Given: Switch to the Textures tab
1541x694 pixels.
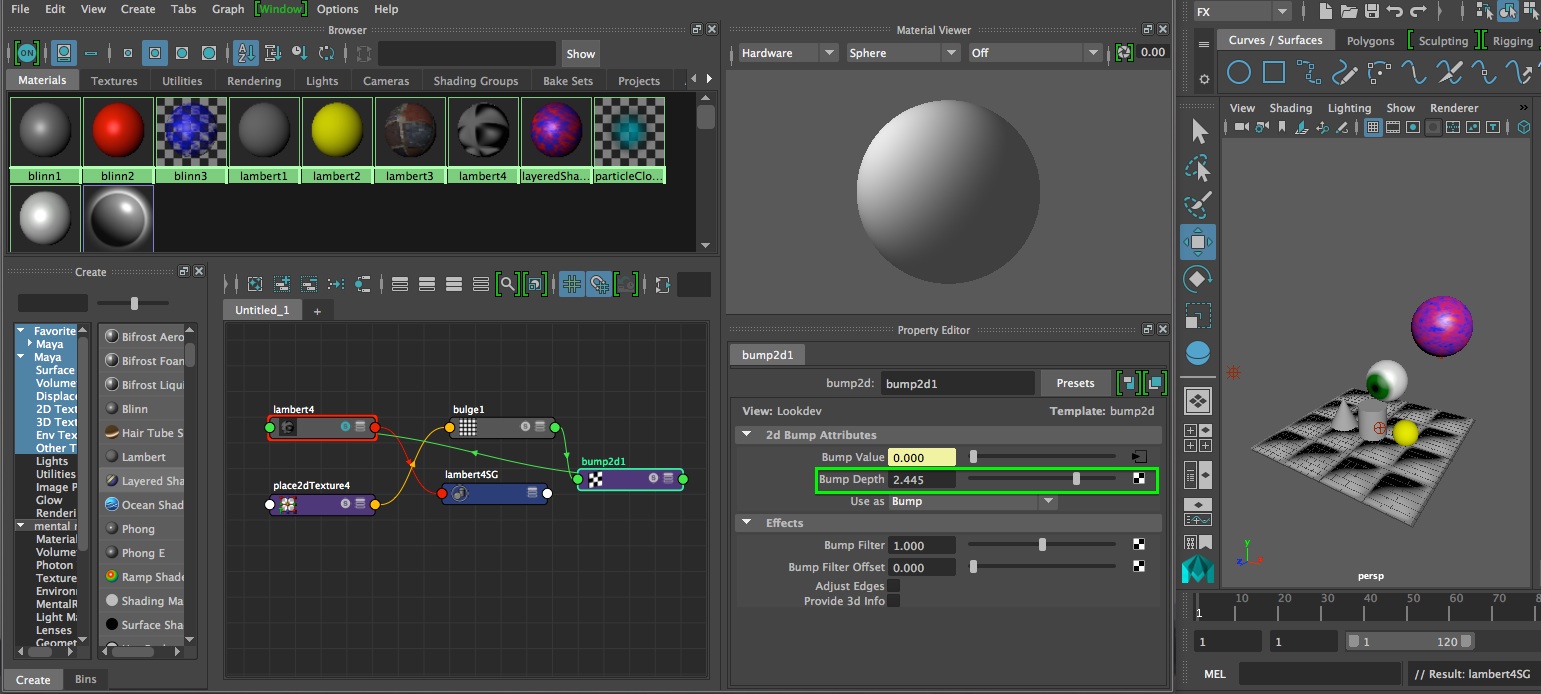Looking at the screenshot, I should tap(114, 81).
